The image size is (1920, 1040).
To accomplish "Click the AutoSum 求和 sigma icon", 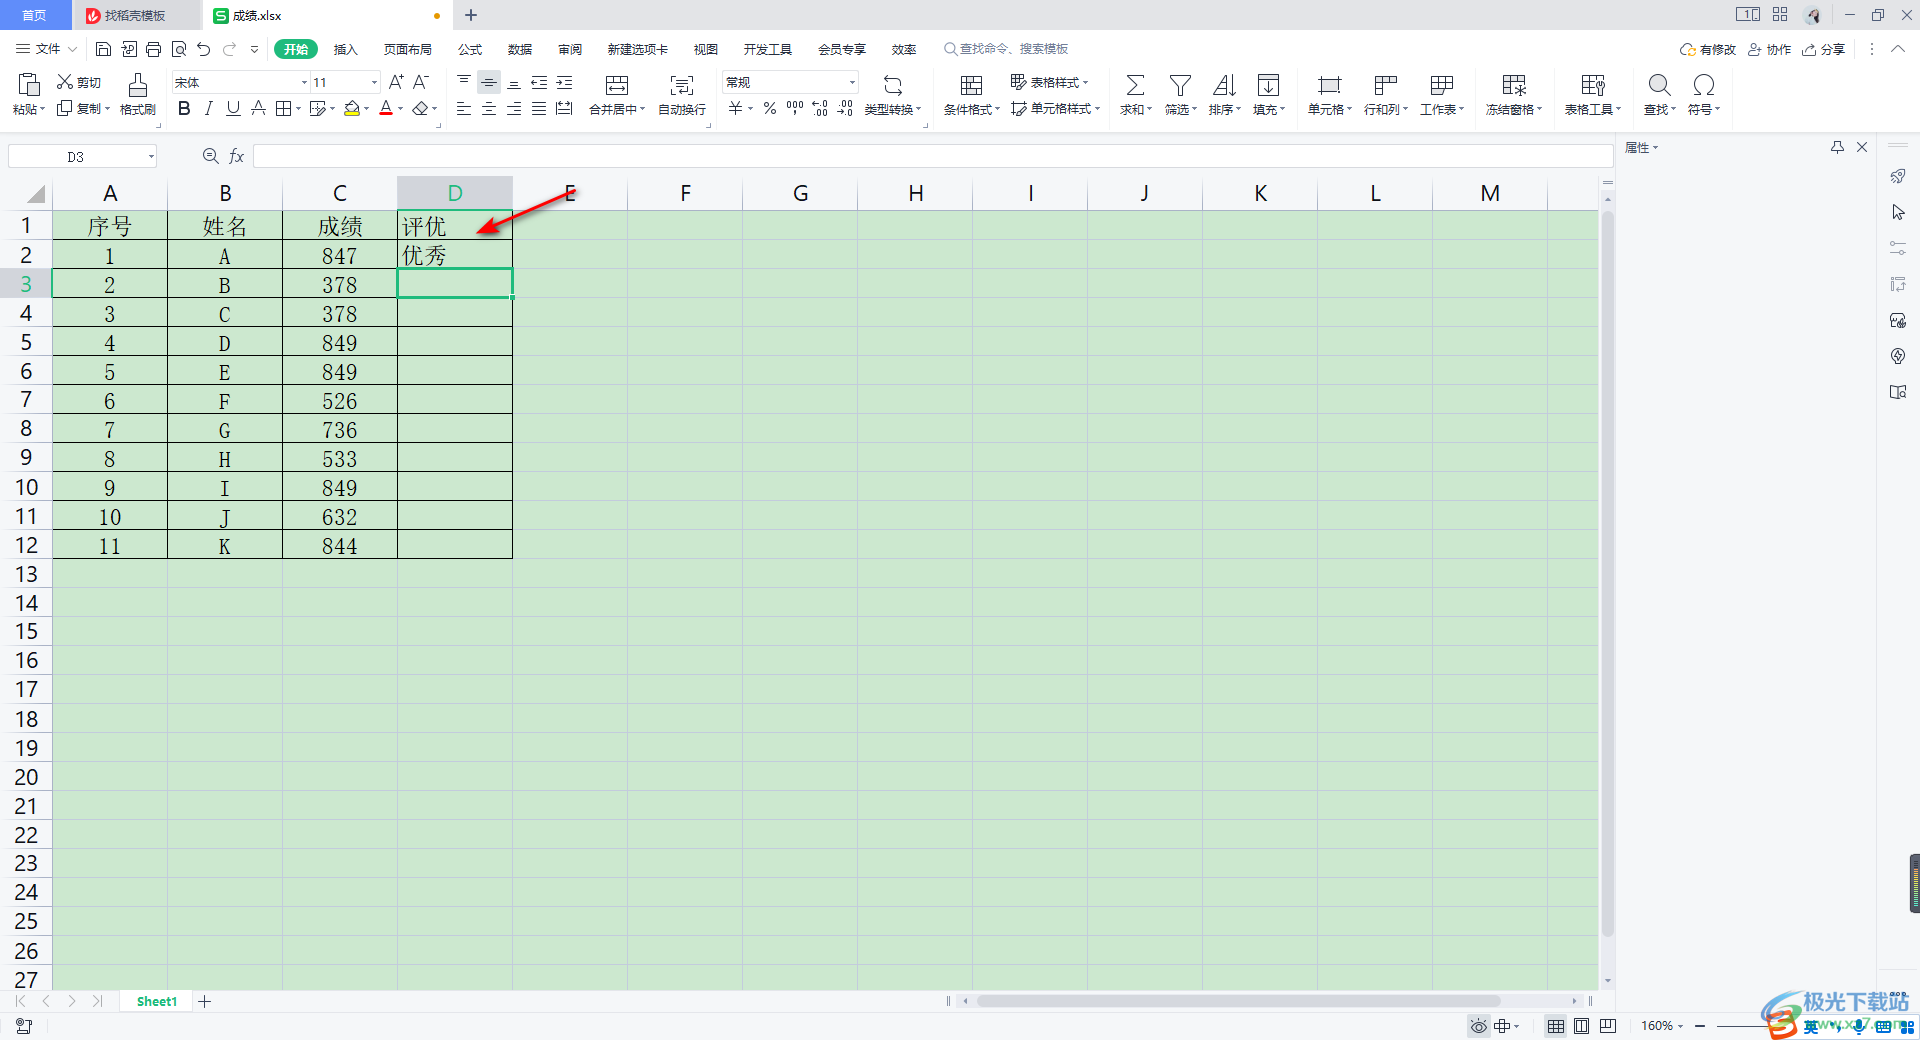I will [1135, 85].
